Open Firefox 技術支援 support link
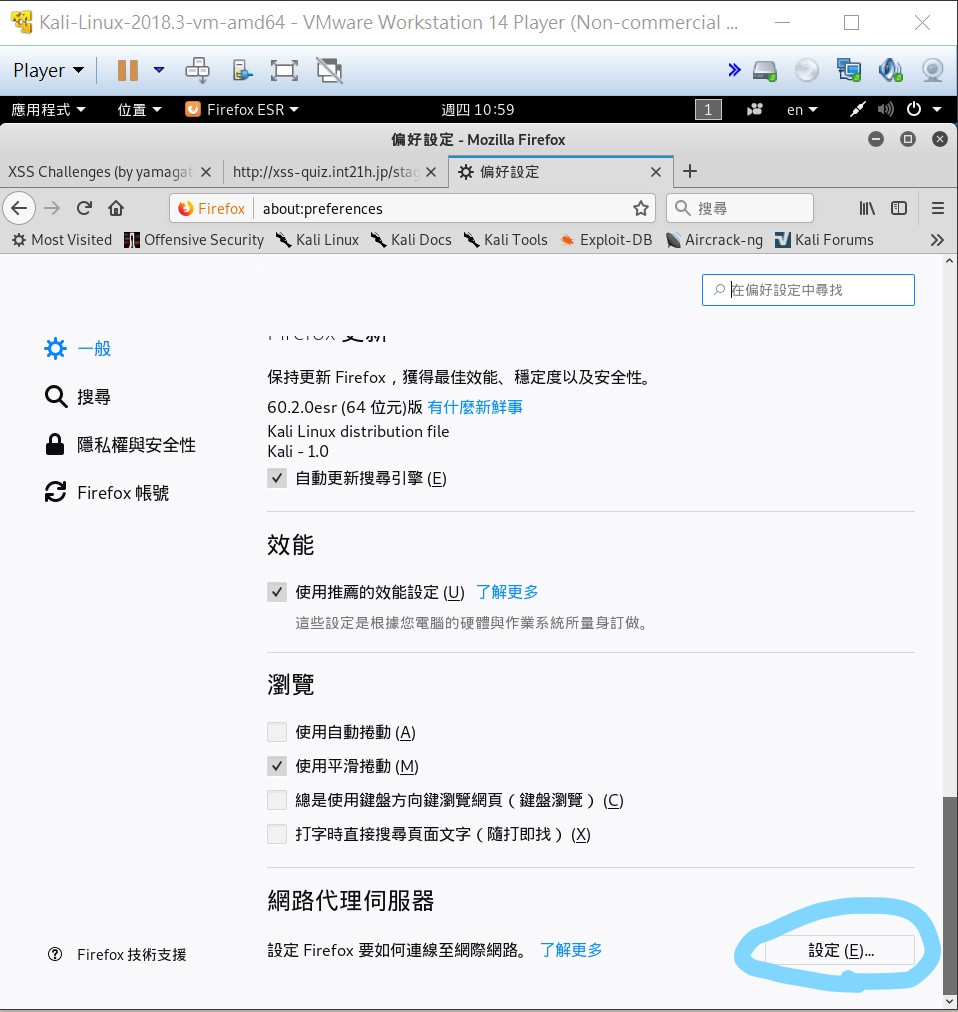 click(x=117, y=954)
